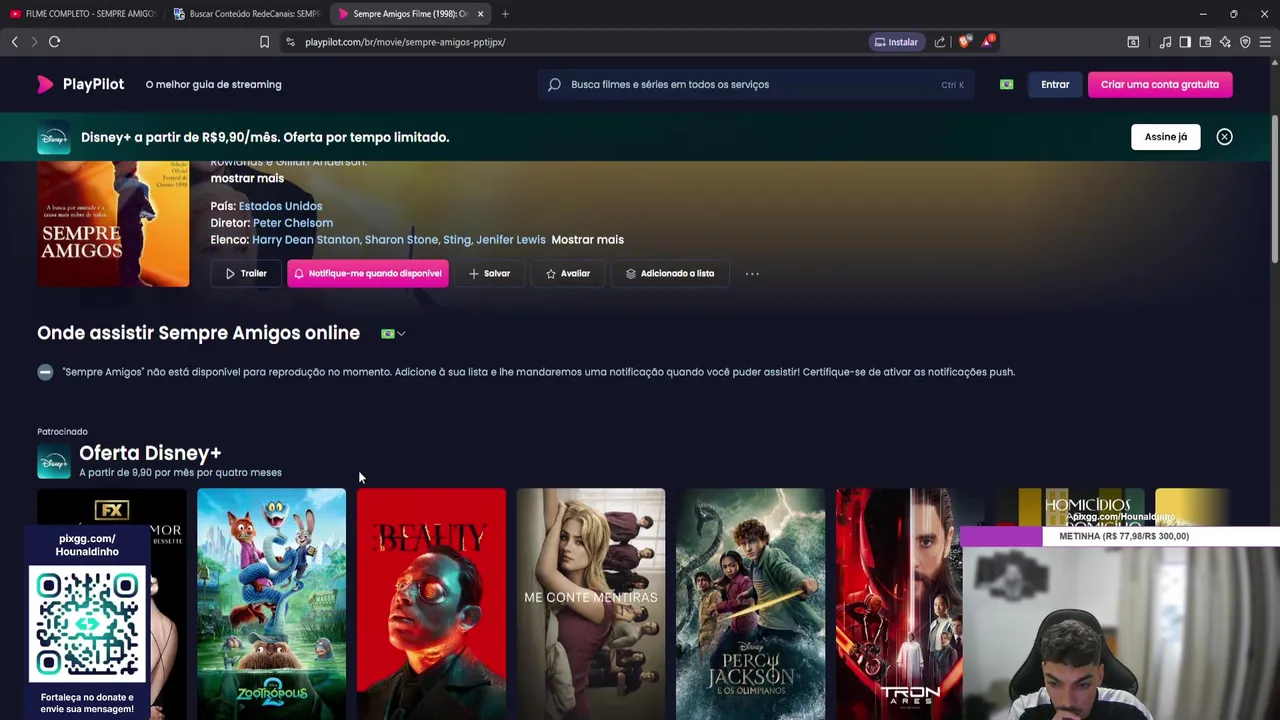
Task: Click the search magnifier icon
Action: pyautogui.click(x=554, y=85)
